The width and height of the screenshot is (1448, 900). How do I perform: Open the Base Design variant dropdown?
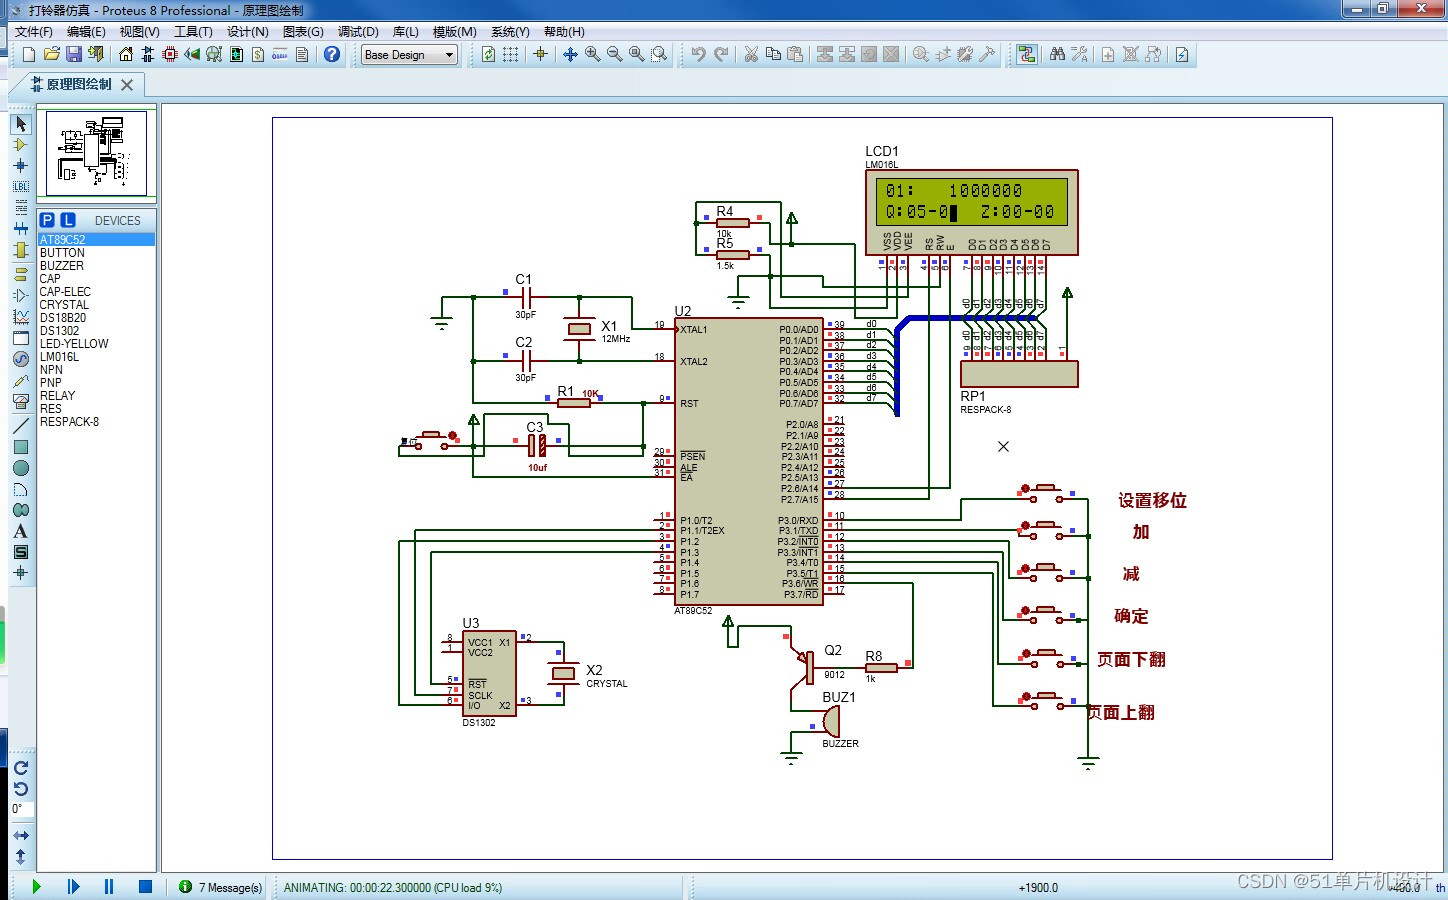pyautogui.click(x=410, y=55)
